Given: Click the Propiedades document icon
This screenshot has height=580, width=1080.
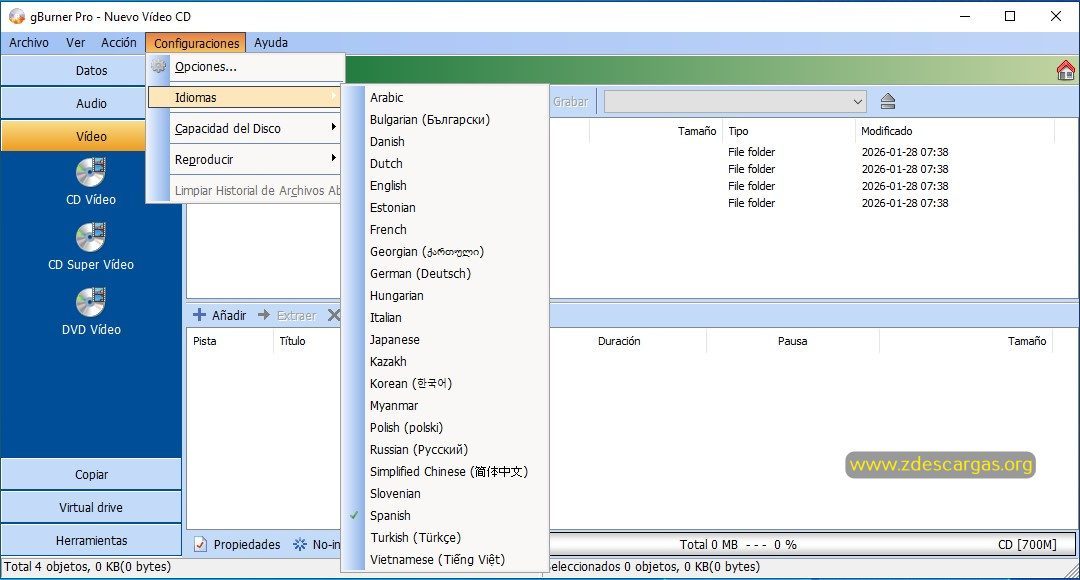Looking at the screenshot, I should pos(200,544).
